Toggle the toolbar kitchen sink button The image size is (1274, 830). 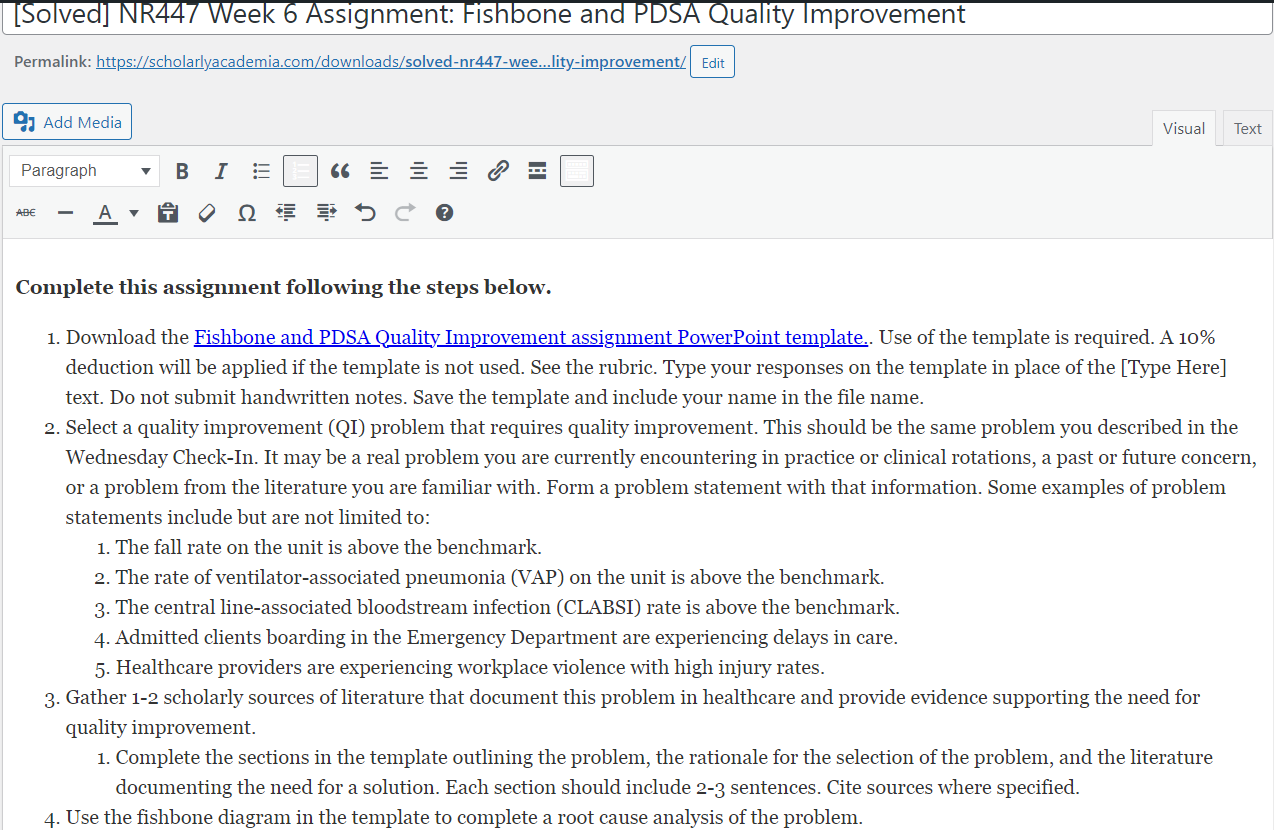click(577, 171)
